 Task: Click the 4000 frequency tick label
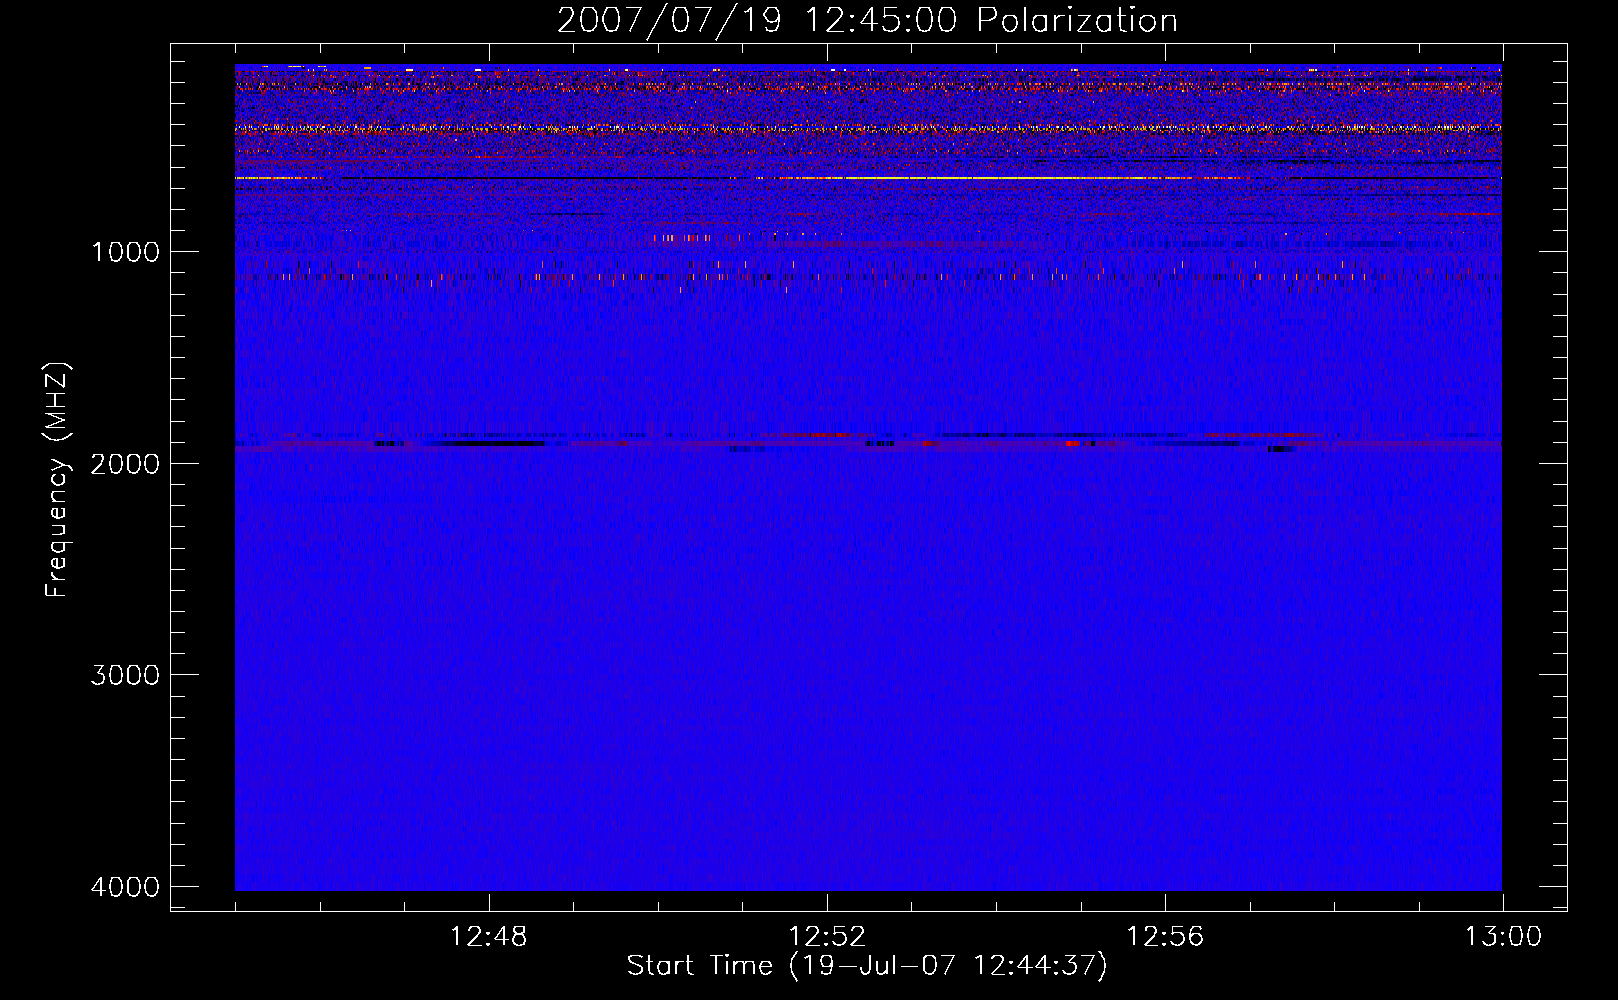click(x=125, y=887)
